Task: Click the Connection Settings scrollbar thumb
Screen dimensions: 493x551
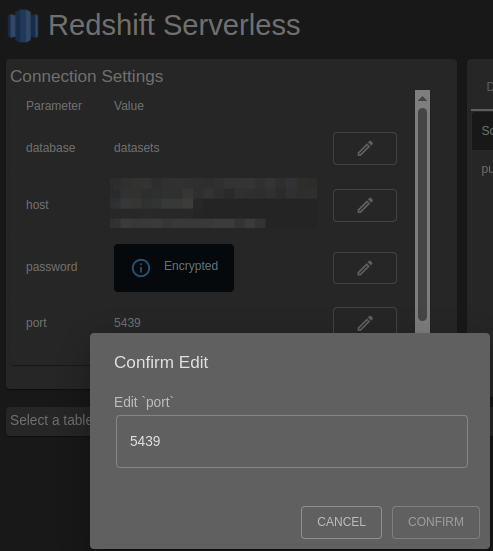Action: [422, 214]
